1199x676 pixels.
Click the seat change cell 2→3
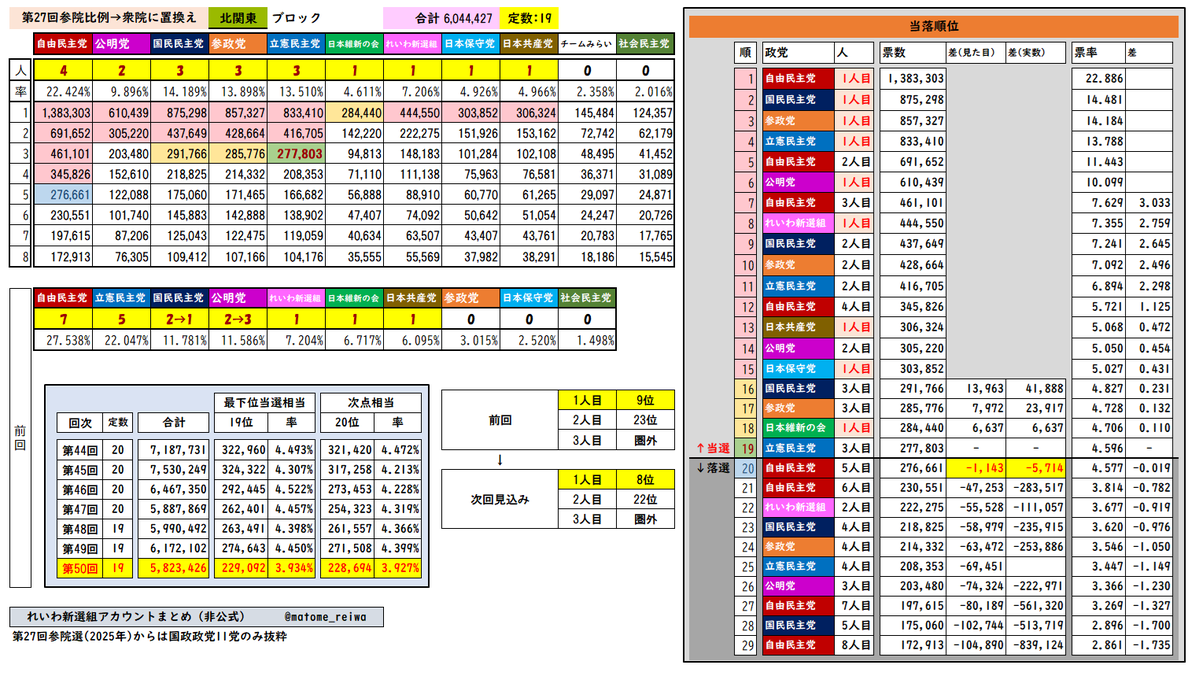tap(238, 319)
